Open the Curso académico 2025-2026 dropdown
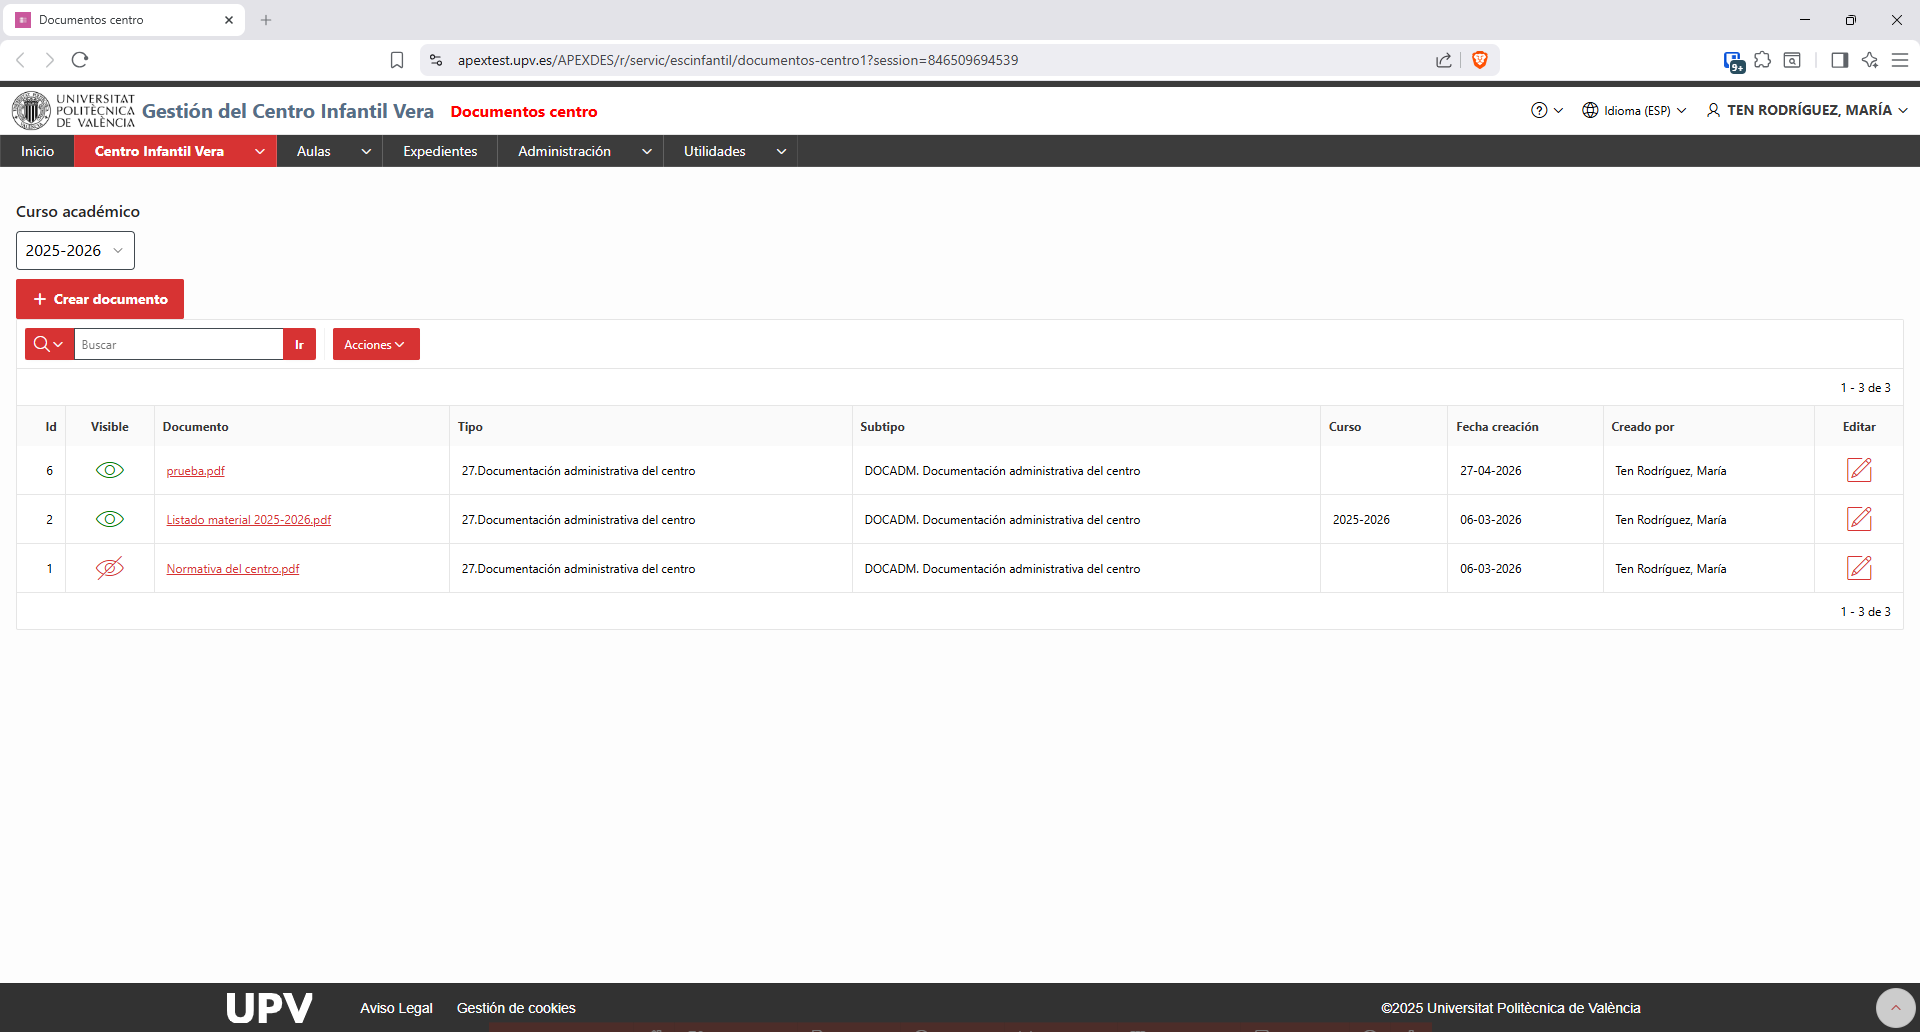The width and height of the screenshot is (1920, 1032). click(75, 251)
